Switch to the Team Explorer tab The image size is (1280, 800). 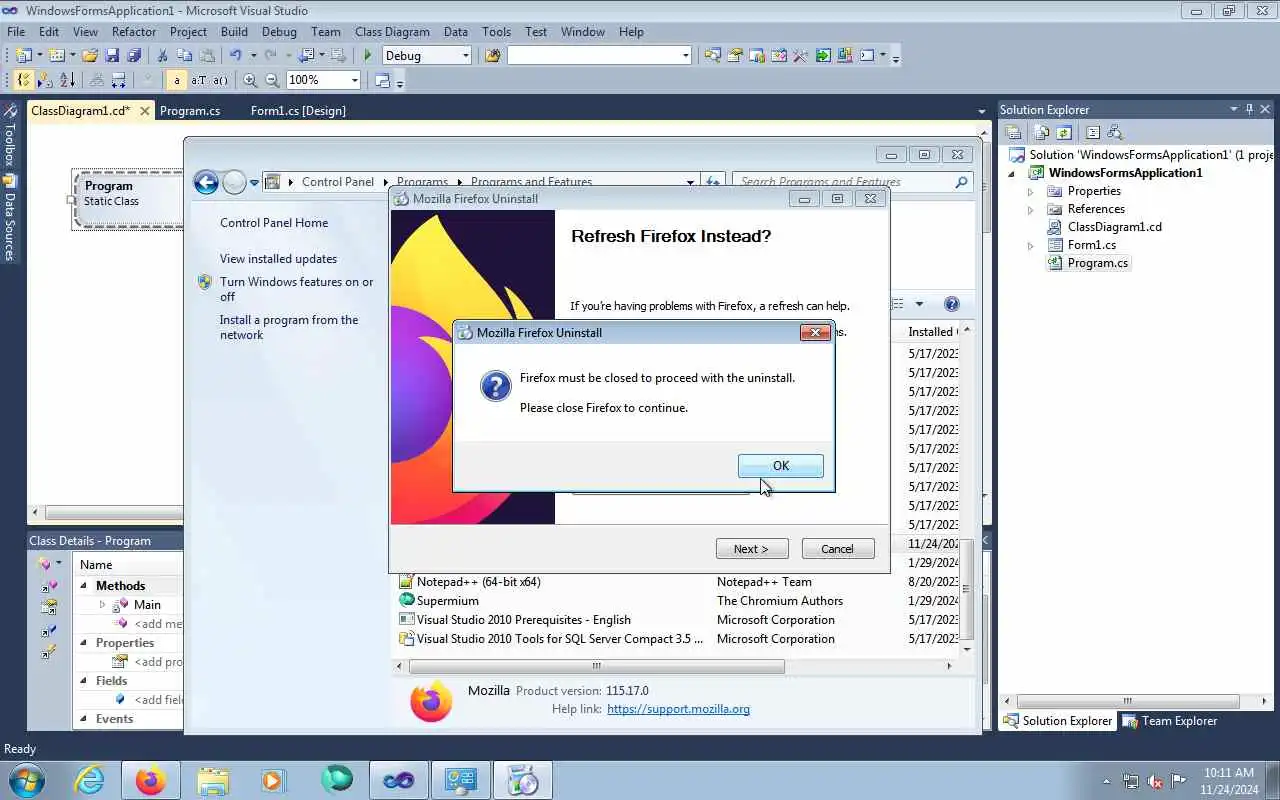1170,721
